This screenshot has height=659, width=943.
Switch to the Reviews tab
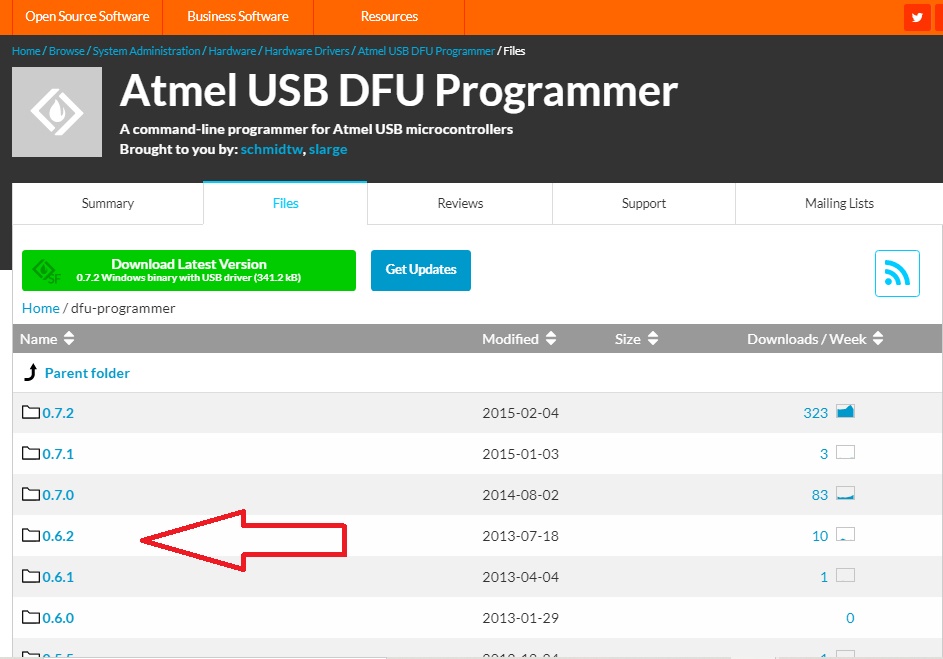pos(460,204)
